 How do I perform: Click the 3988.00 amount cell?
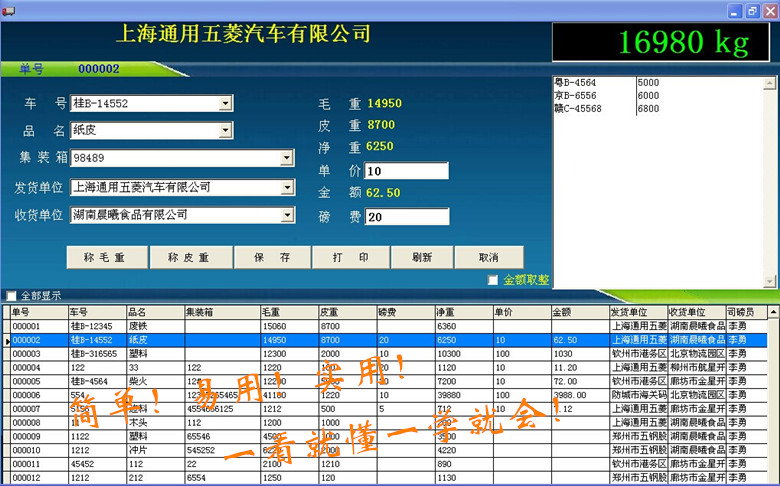[581, 395]
